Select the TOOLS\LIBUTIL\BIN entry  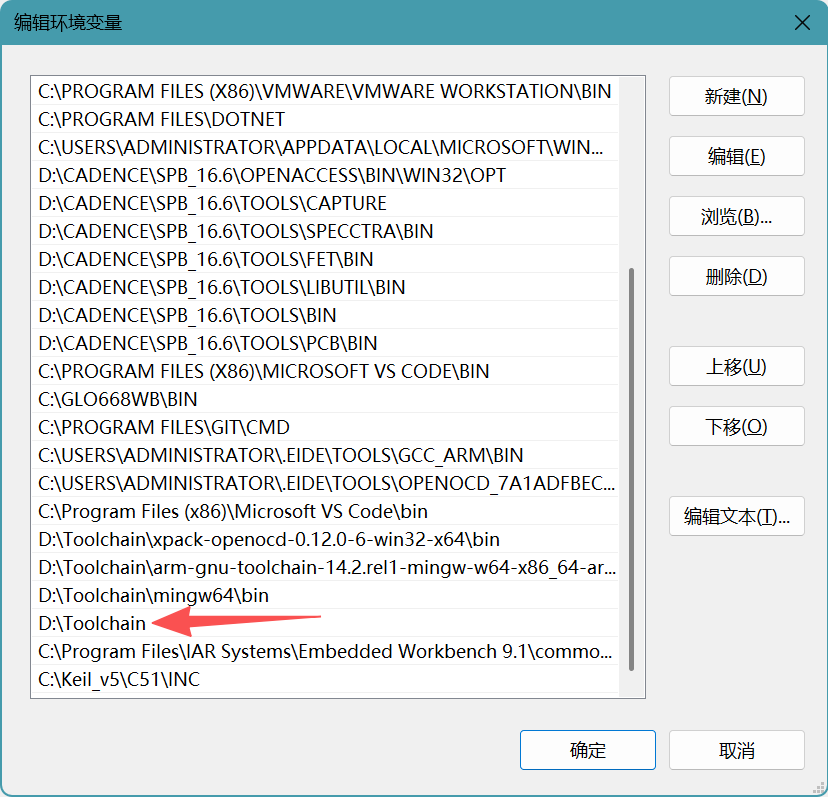coord(325,287)
